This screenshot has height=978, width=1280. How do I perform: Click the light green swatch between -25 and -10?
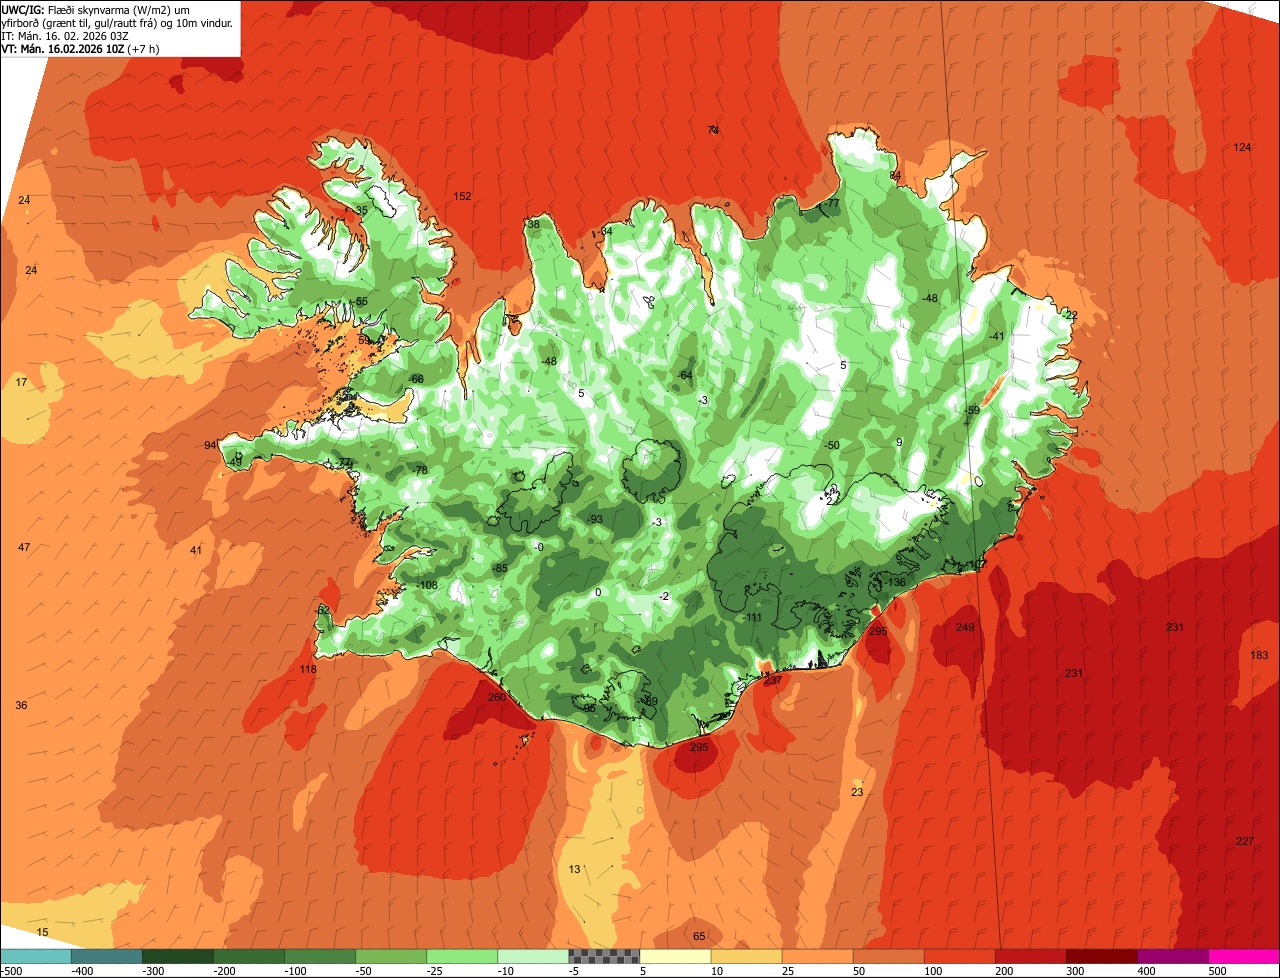pyautogui.click(x=462, y=956)
